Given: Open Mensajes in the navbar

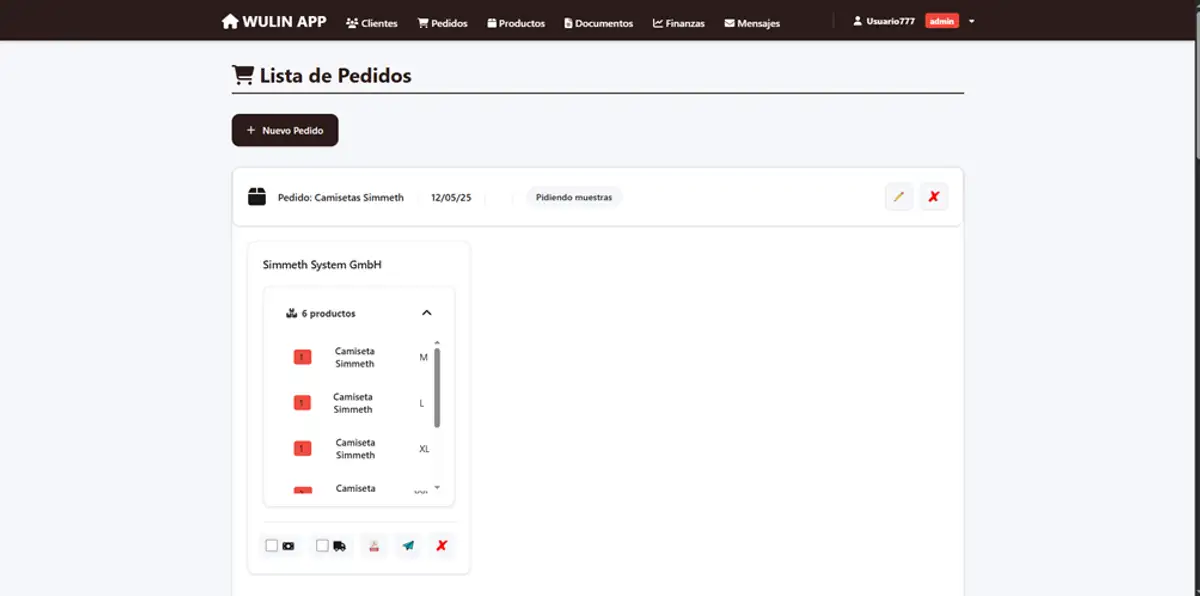Looking at the screenshot, I should point(752,23).
